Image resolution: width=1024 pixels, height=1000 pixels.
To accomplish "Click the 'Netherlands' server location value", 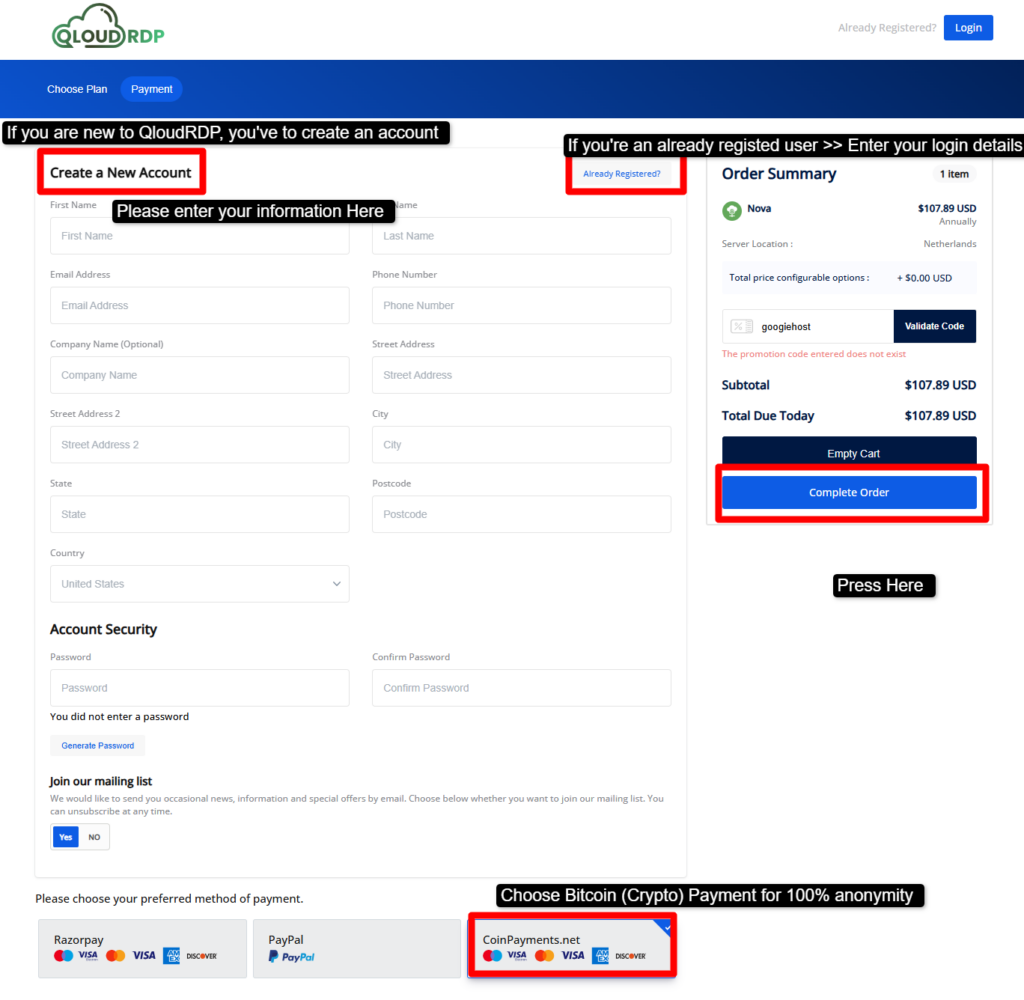I will [950, 244].
